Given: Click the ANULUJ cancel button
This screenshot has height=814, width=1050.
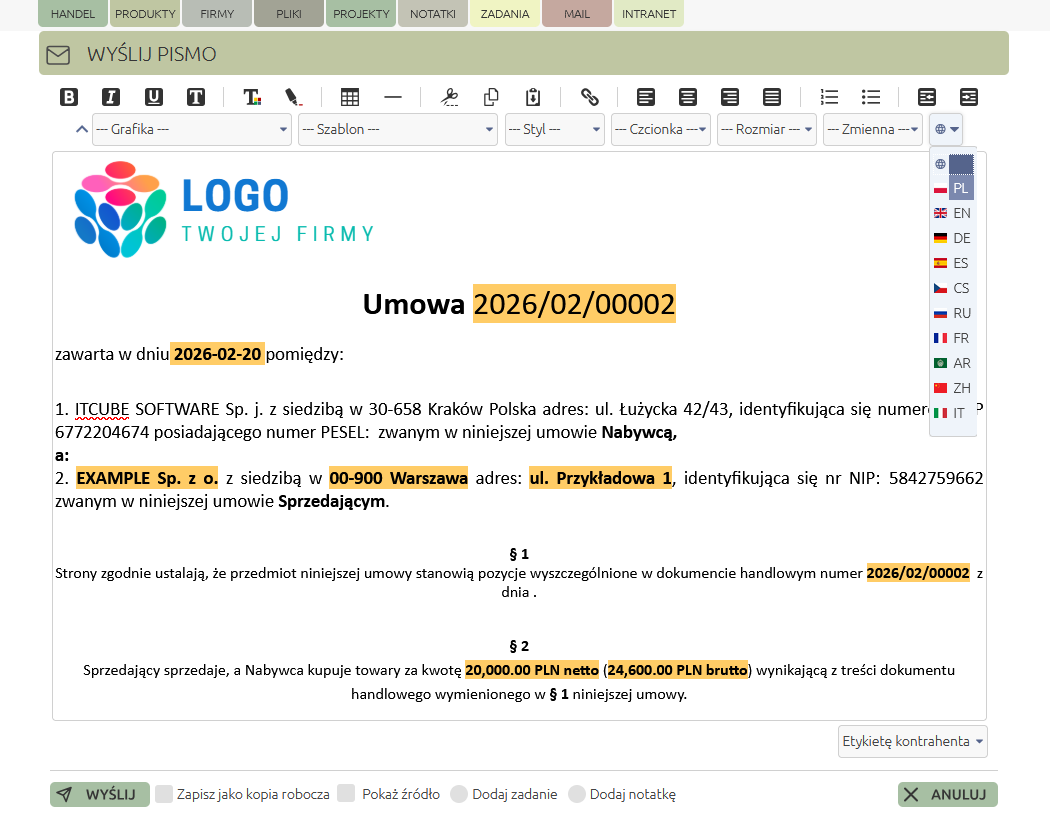Looking at the screenshot, I should (x=947, y=794).
